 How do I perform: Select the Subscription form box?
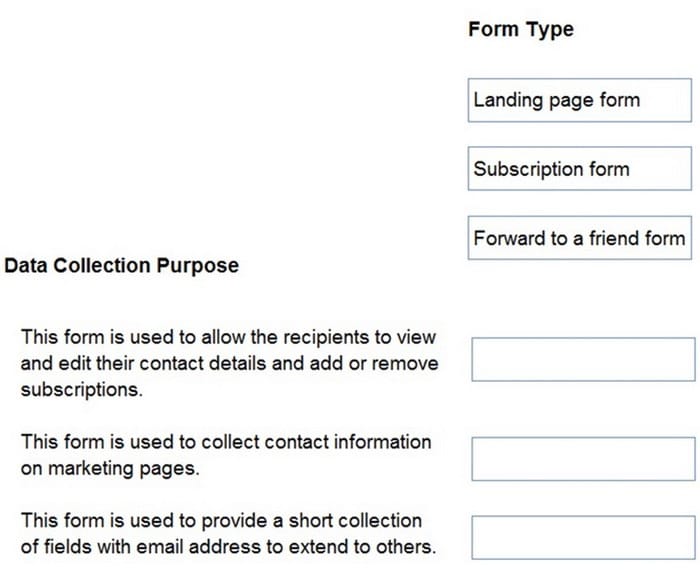[x=579, y=169]
